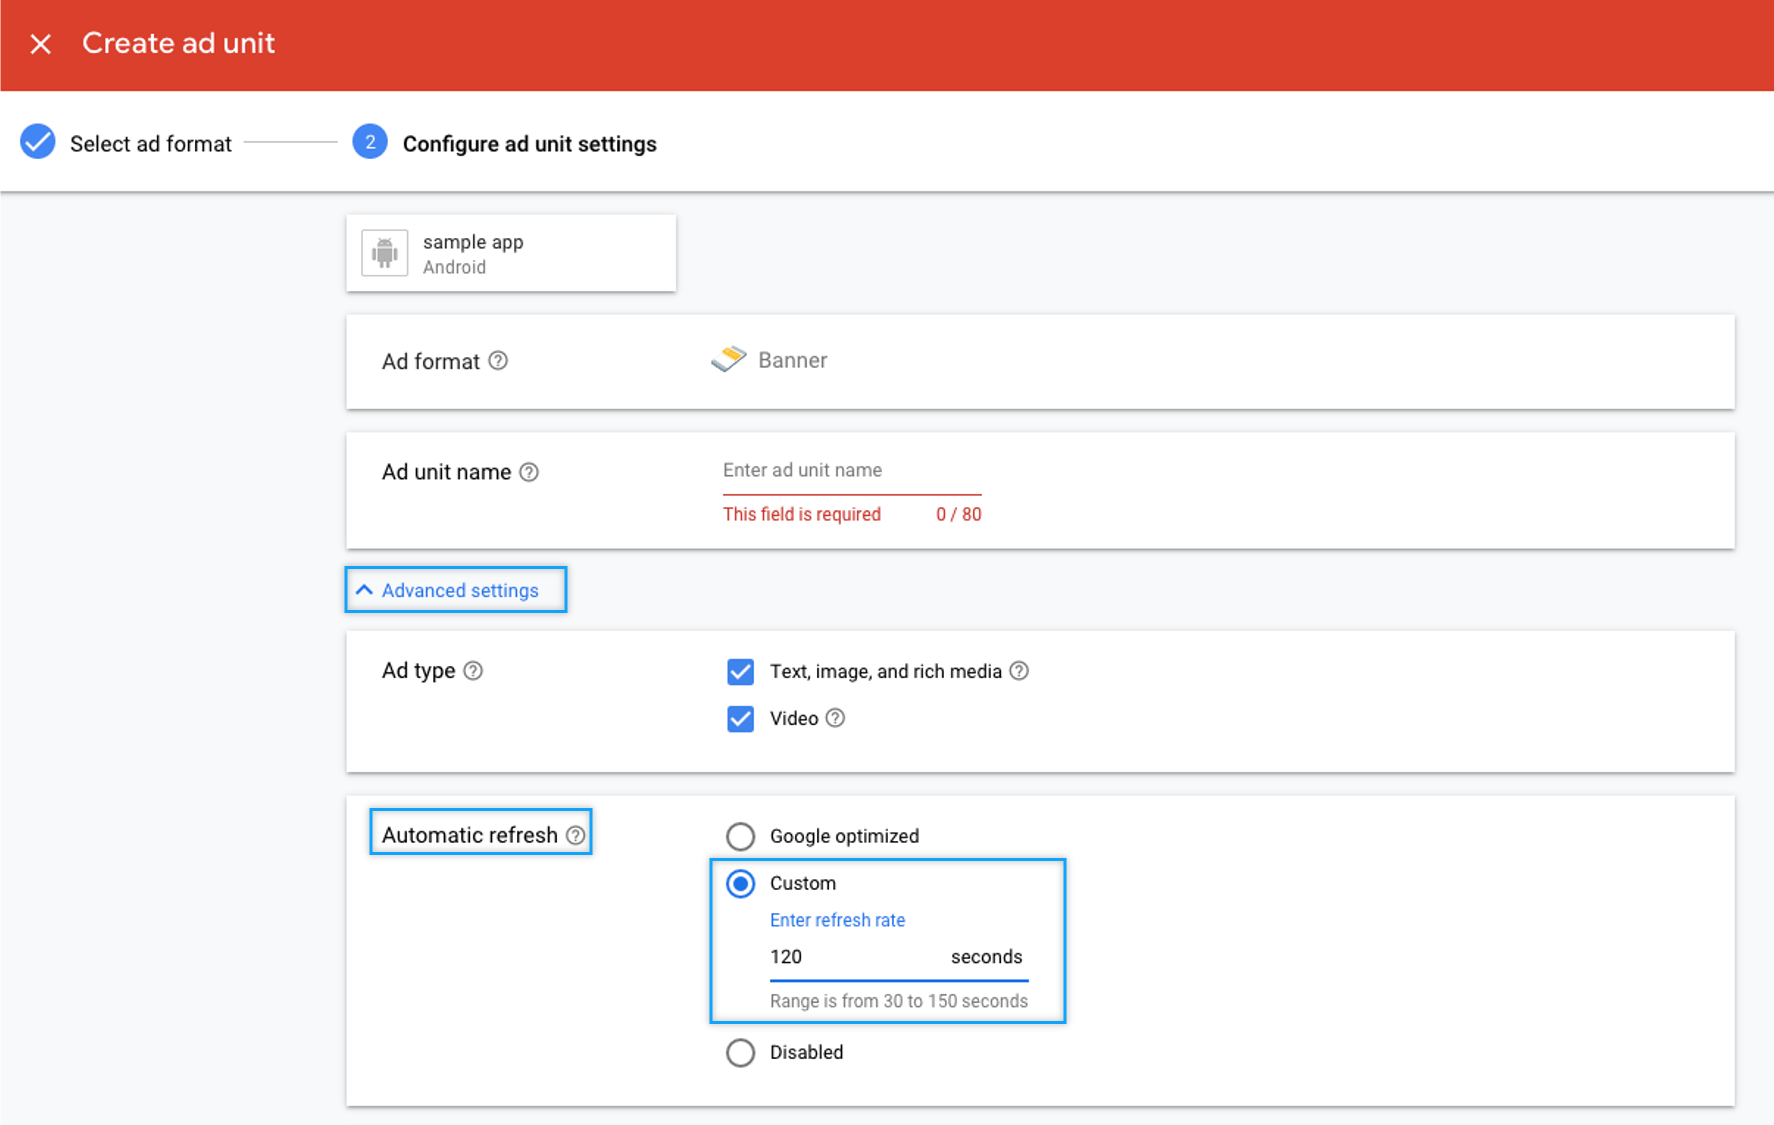Open the Video help tooltip icon
This screenshot has height=1125, width=1774.
coord(835,718)
